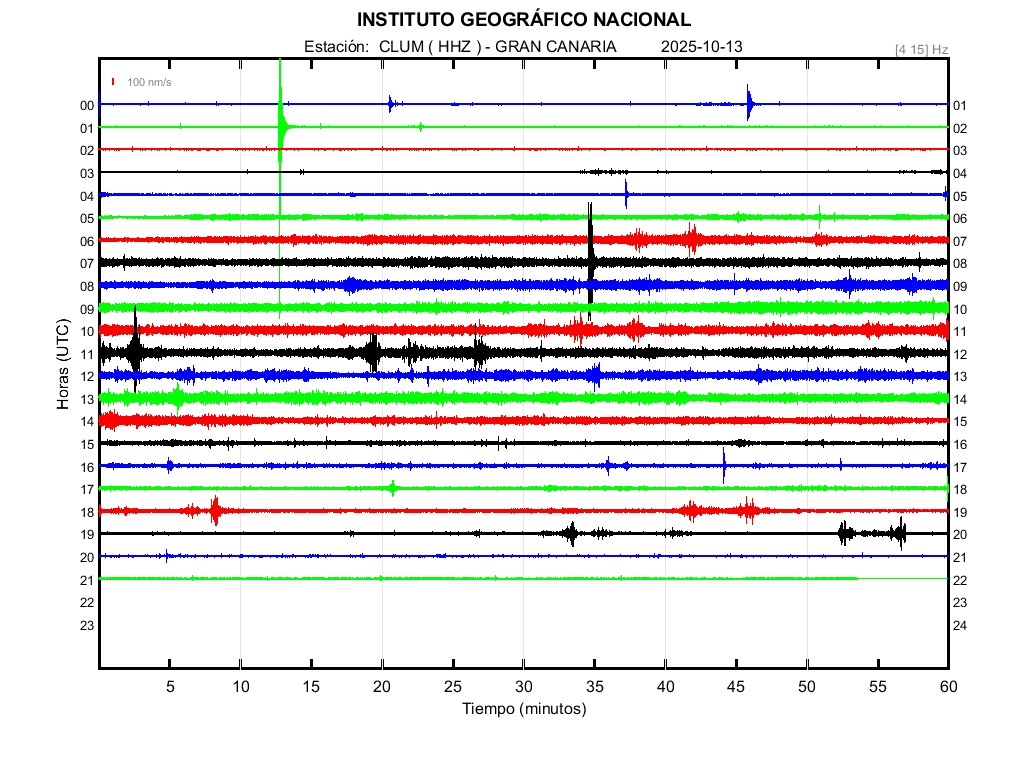Click the date "2025-10-13" in the header
This screenshot has height=768, width=1024.
coord(701,47)
